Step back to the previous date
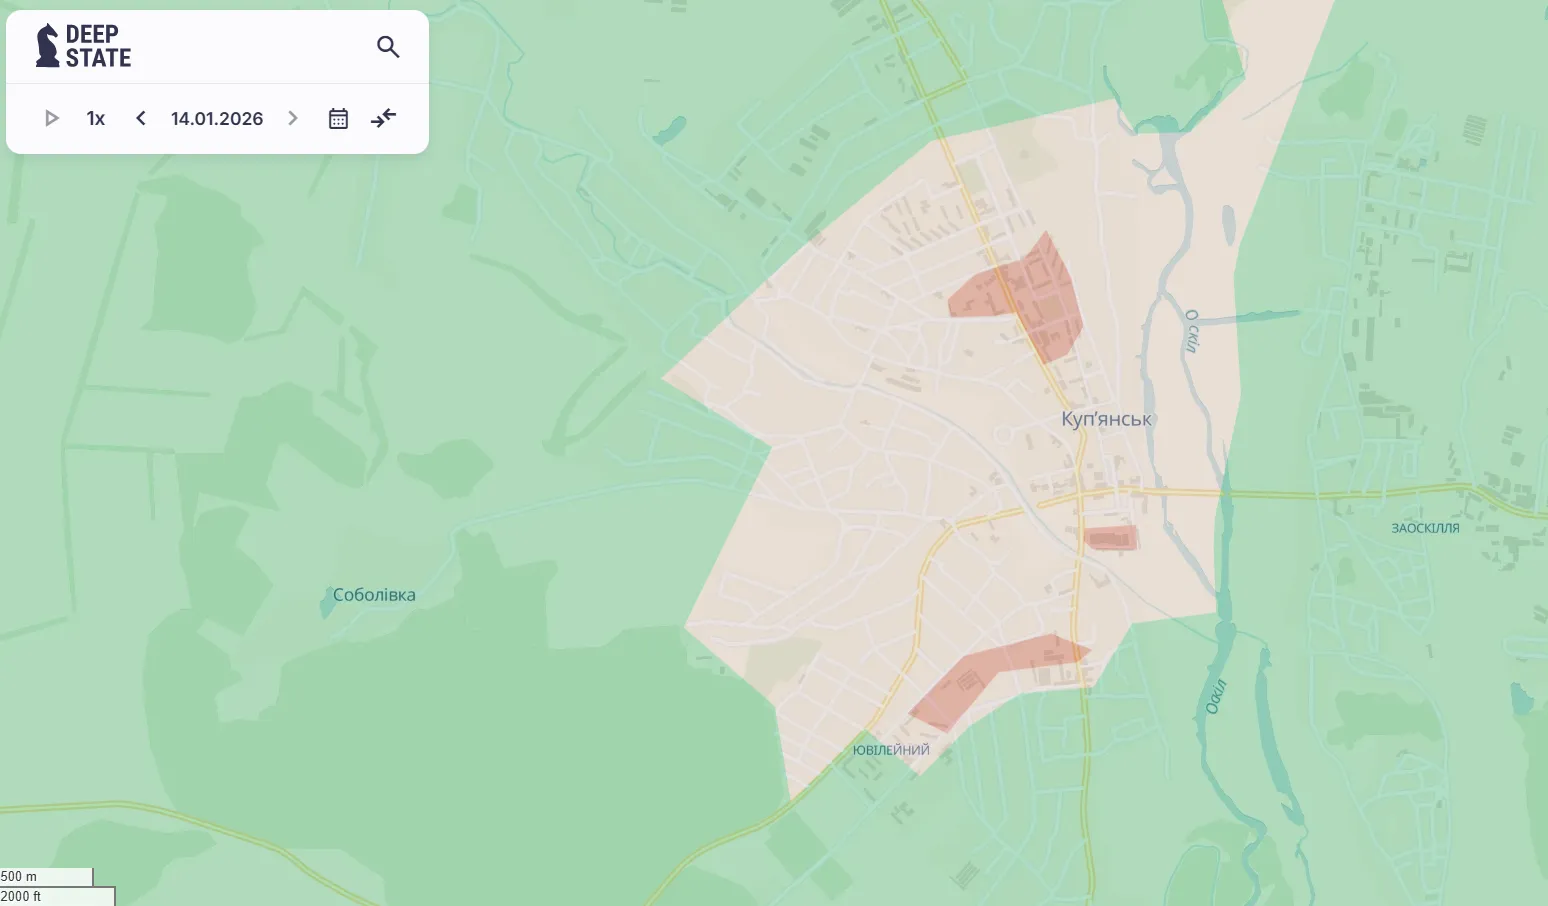 point(141,118)
